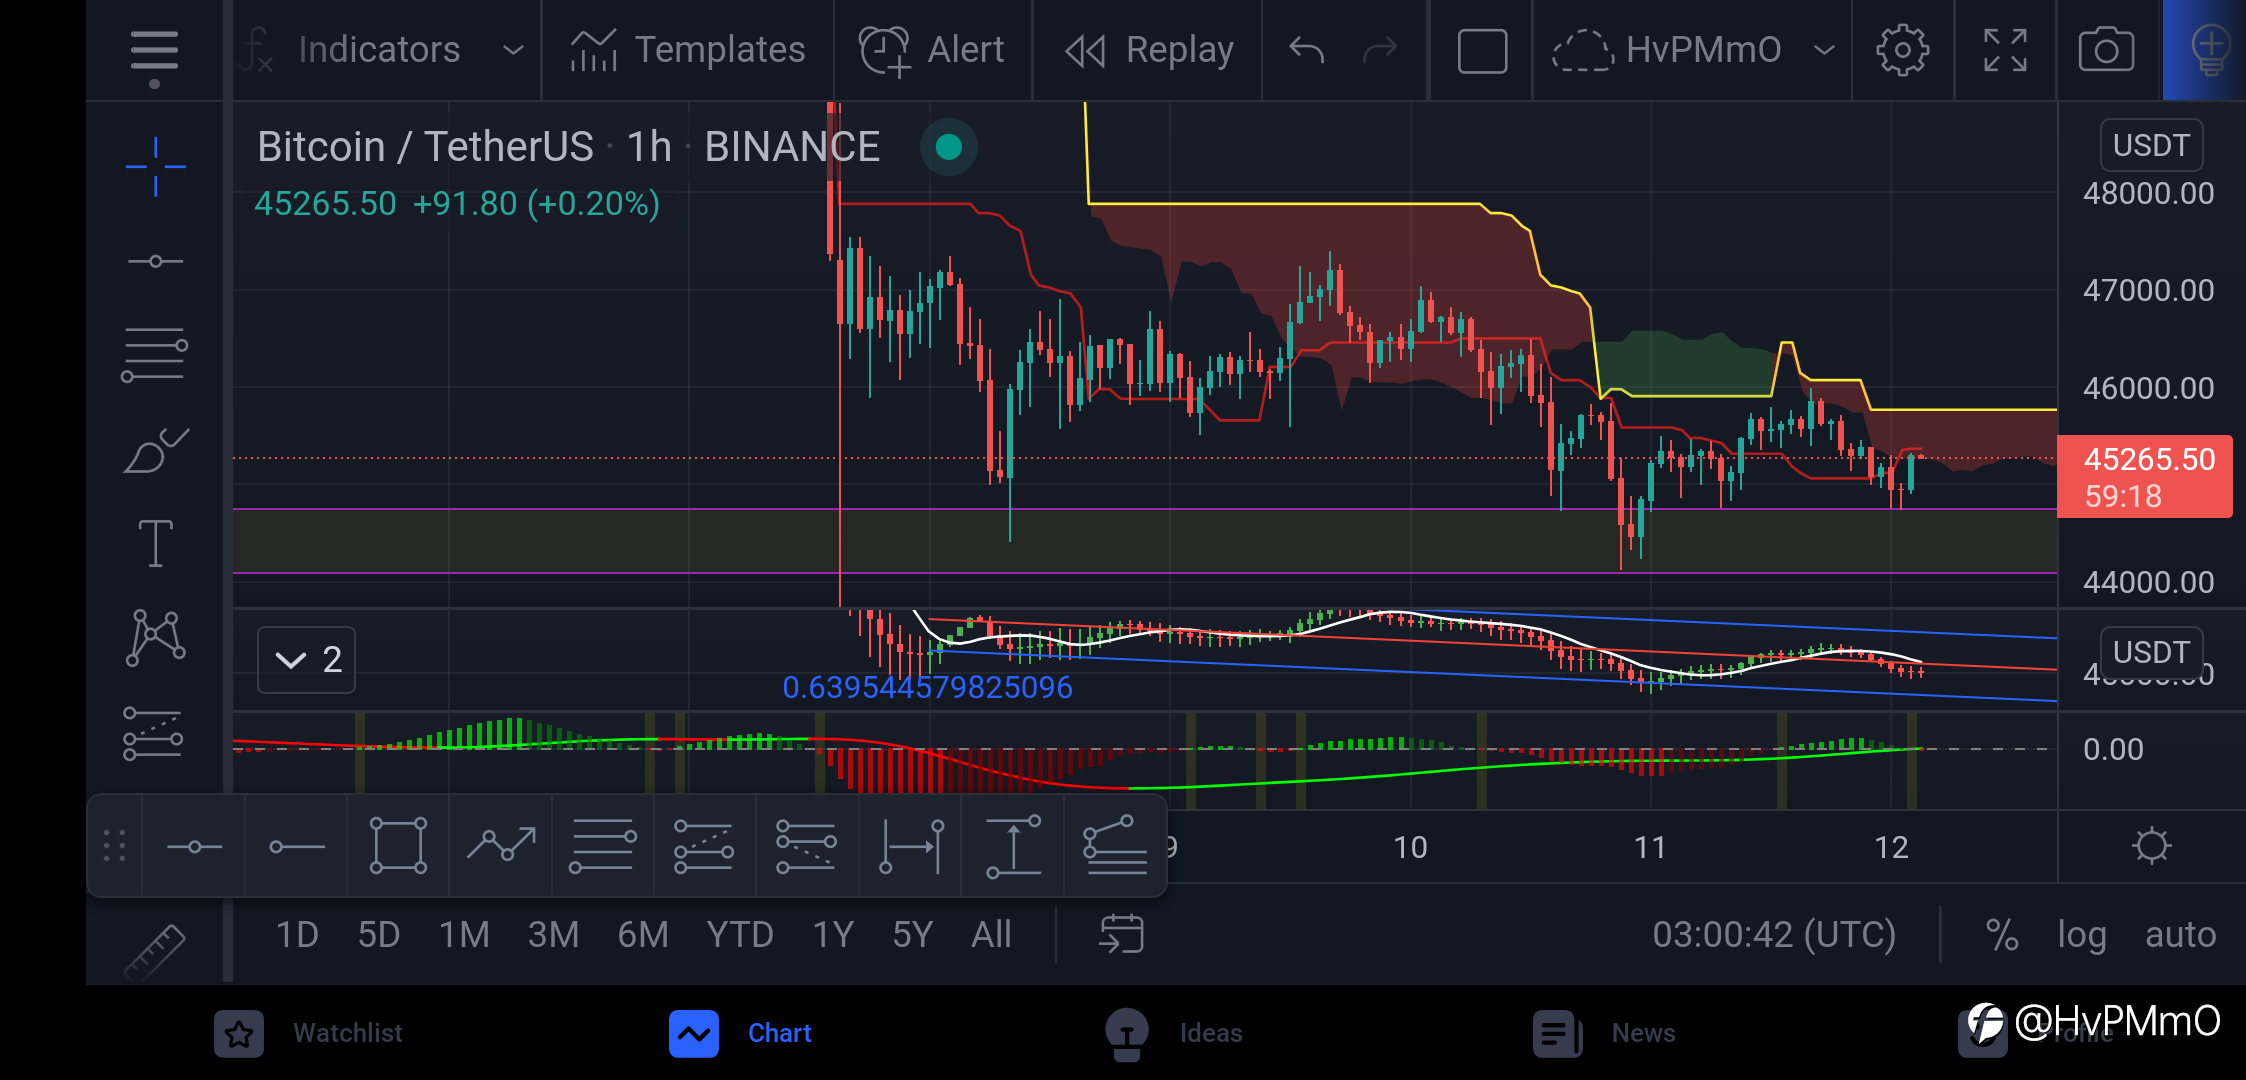
Task: Pick price range measure from favorites toolbar
Action: tap(1013, 846)
